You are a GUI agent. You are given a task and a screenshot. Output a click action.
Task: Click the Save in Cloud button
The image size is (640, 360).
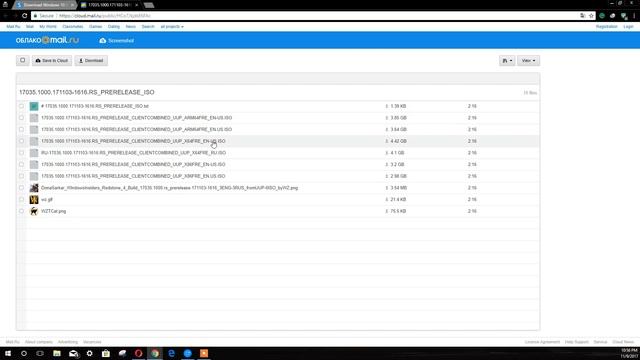(x=52, y=60)
